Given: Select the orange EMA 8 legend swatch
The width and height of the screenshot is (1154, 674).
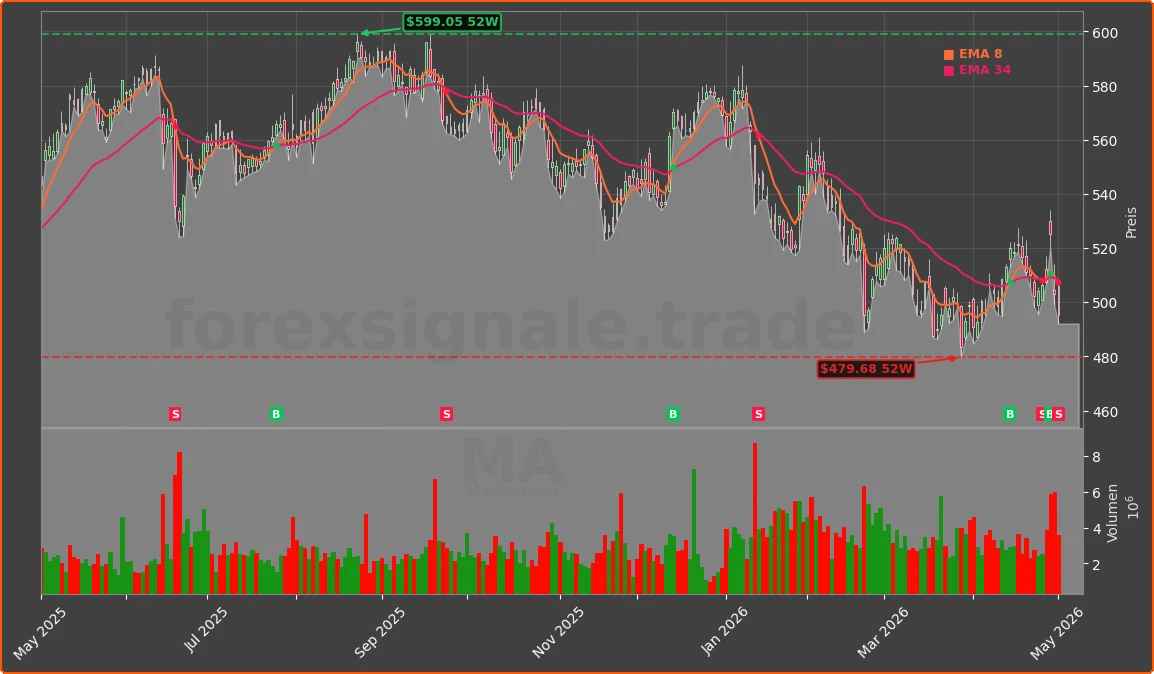Looking at the screenshot, I should (x=949, y=54).
